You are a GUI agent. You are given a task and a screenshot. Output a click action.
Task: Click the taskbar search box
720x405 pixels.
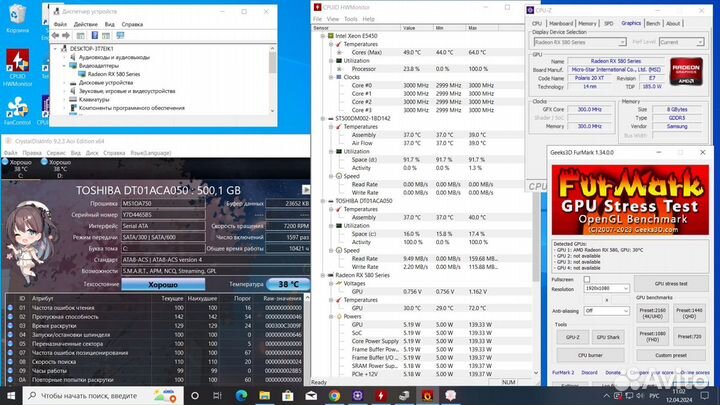click(x=103, y=395)
